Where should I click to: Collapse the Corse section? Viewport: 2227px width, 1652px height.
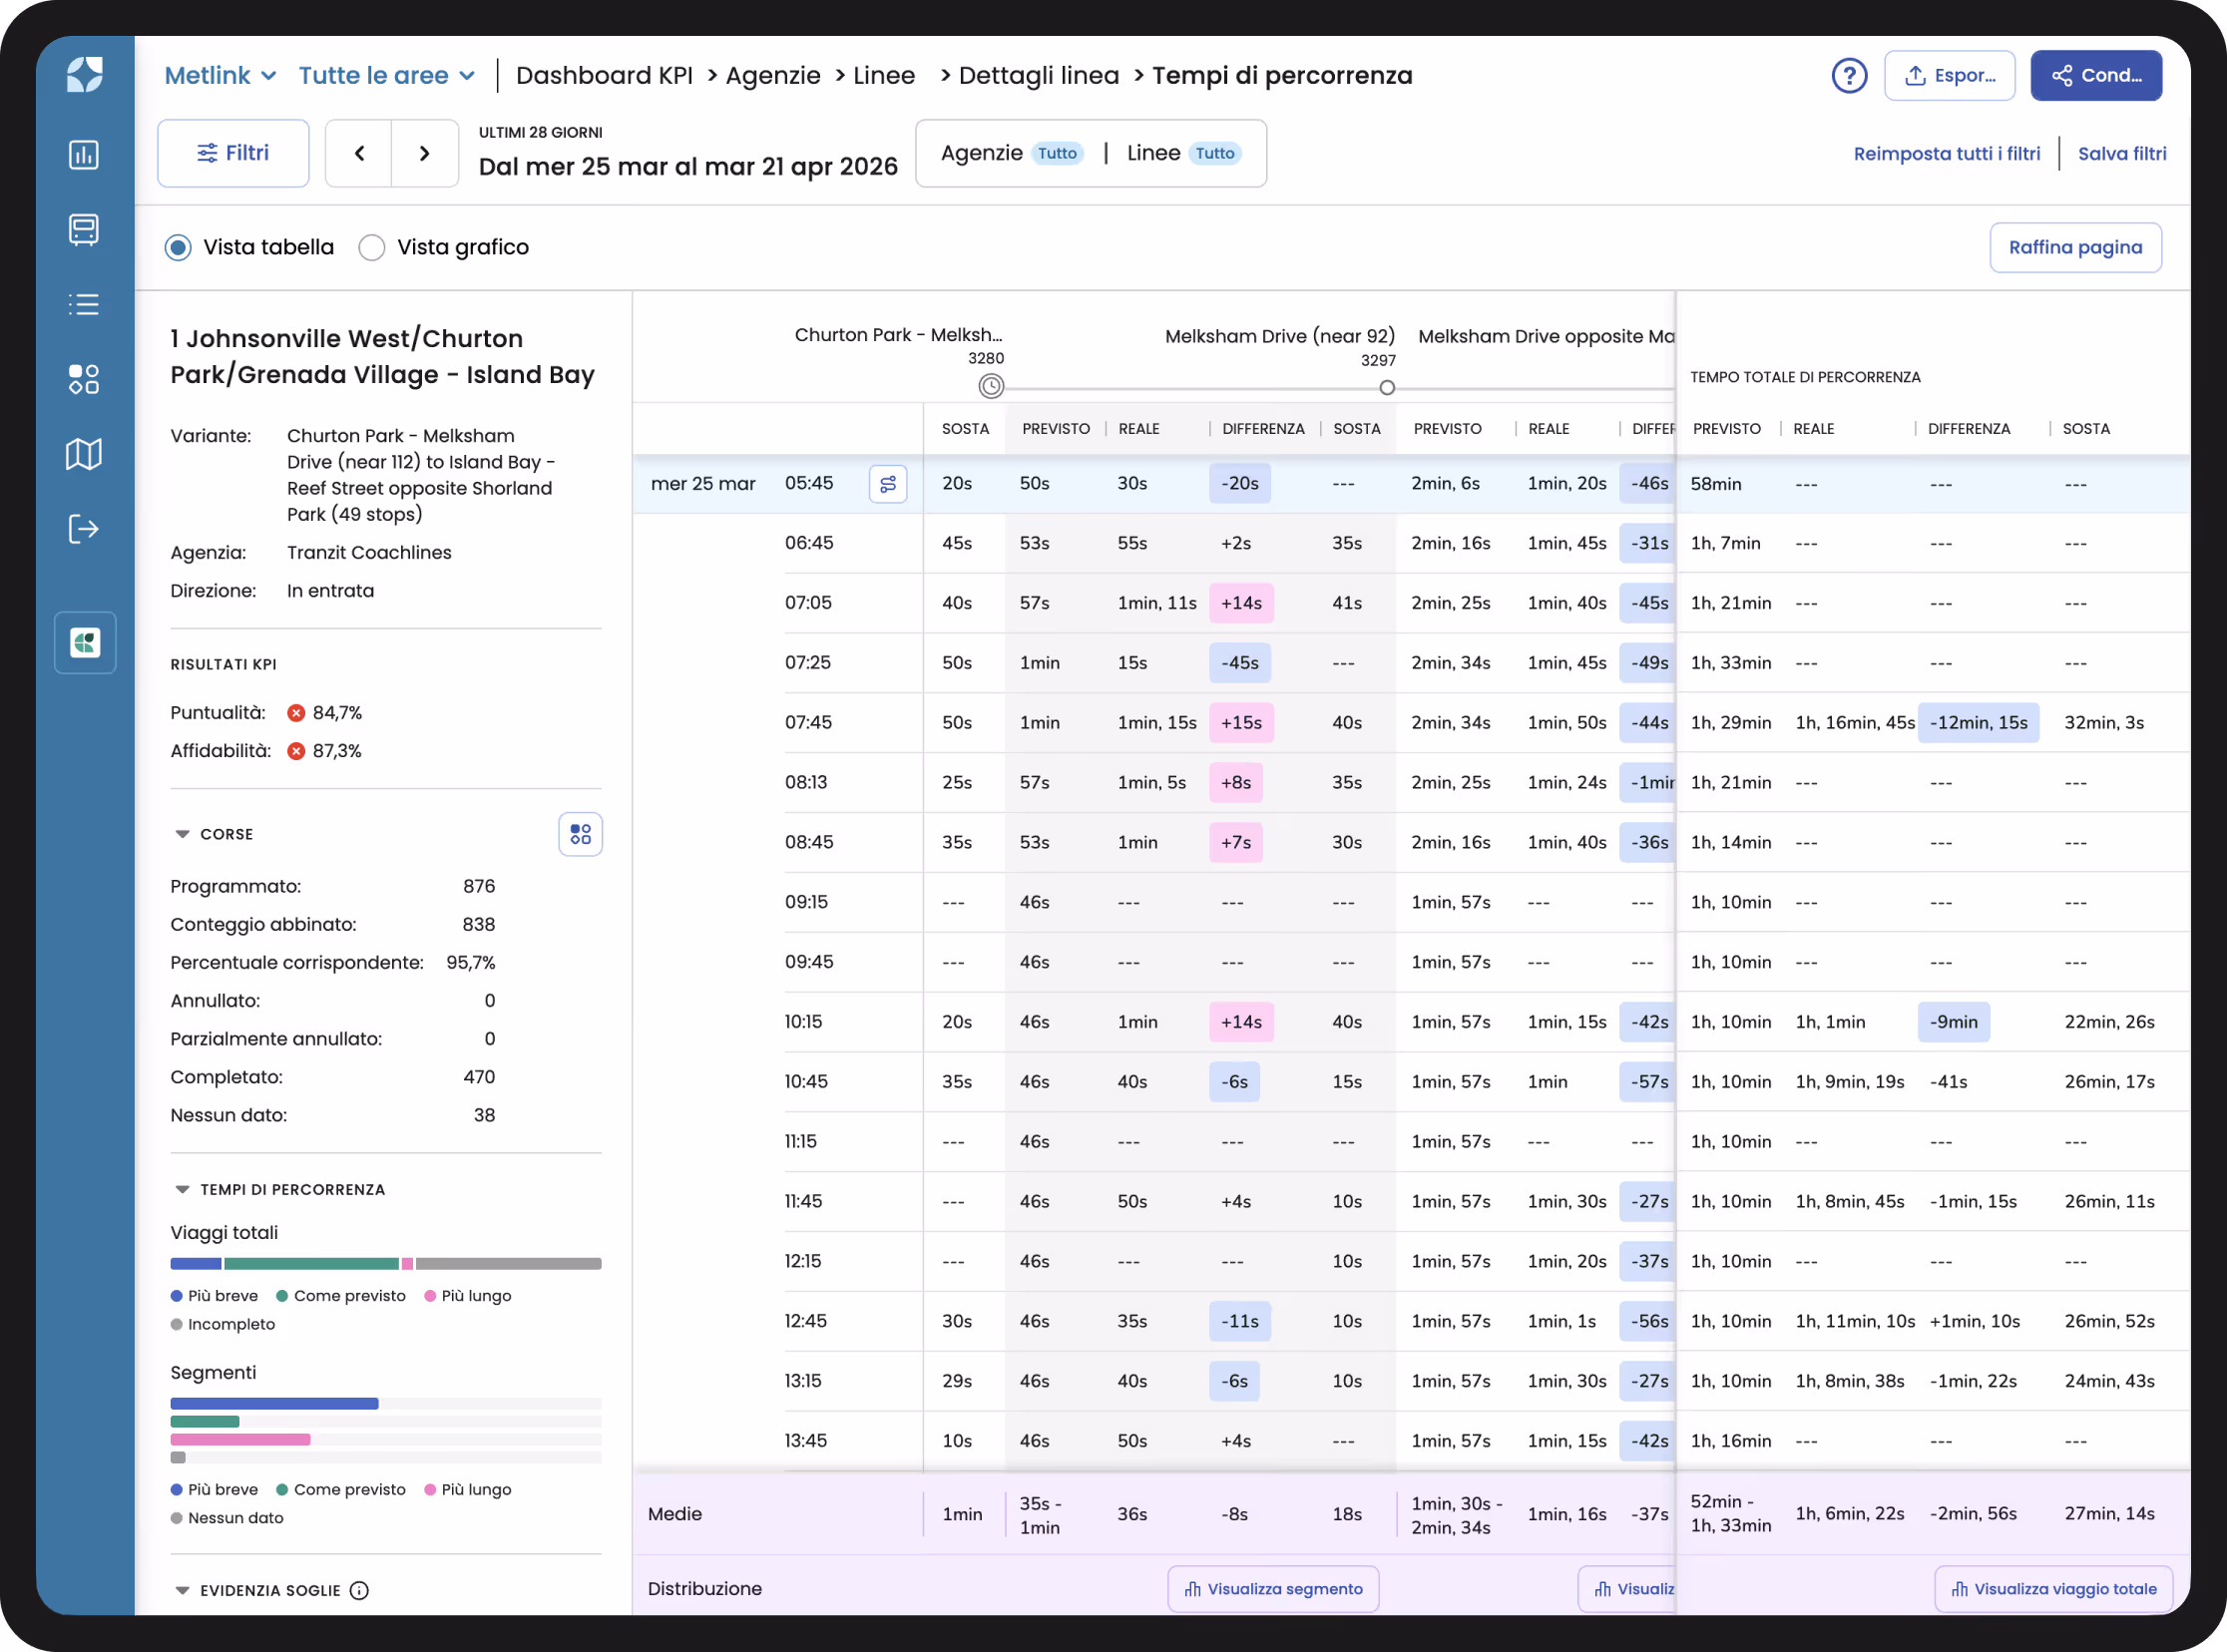tap(182, 834)
